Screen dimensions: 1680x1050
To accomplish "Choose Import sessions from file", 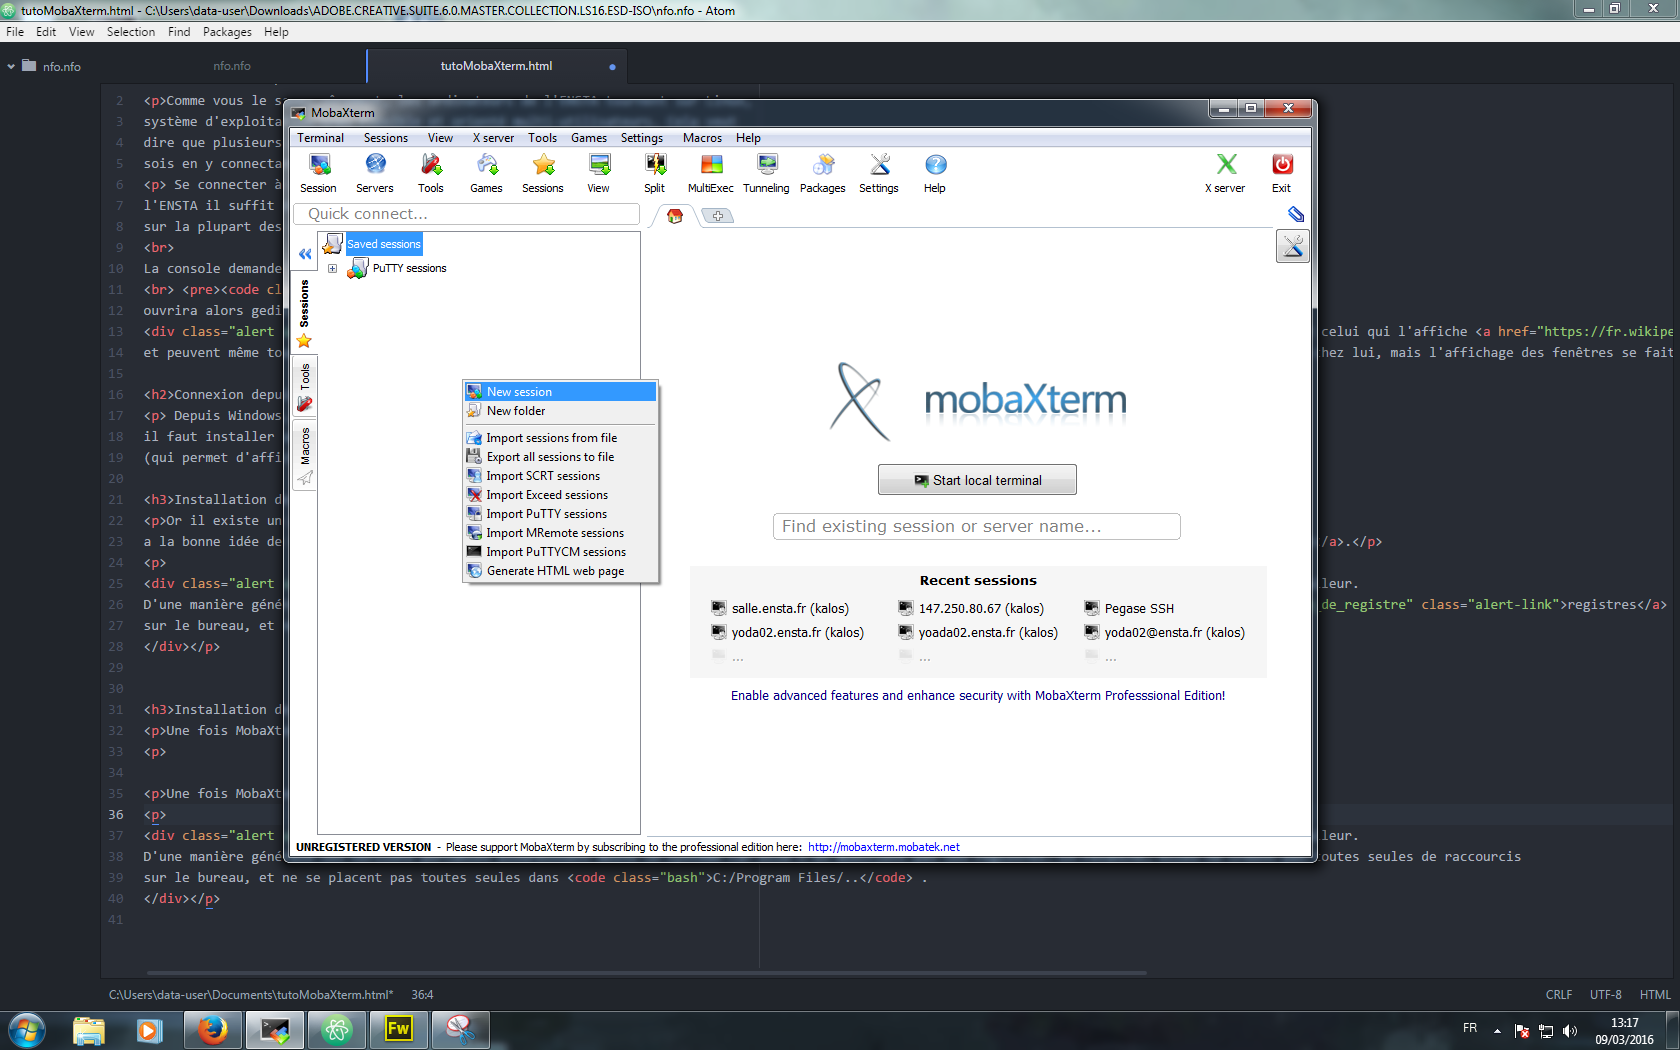I will [560, 438].
